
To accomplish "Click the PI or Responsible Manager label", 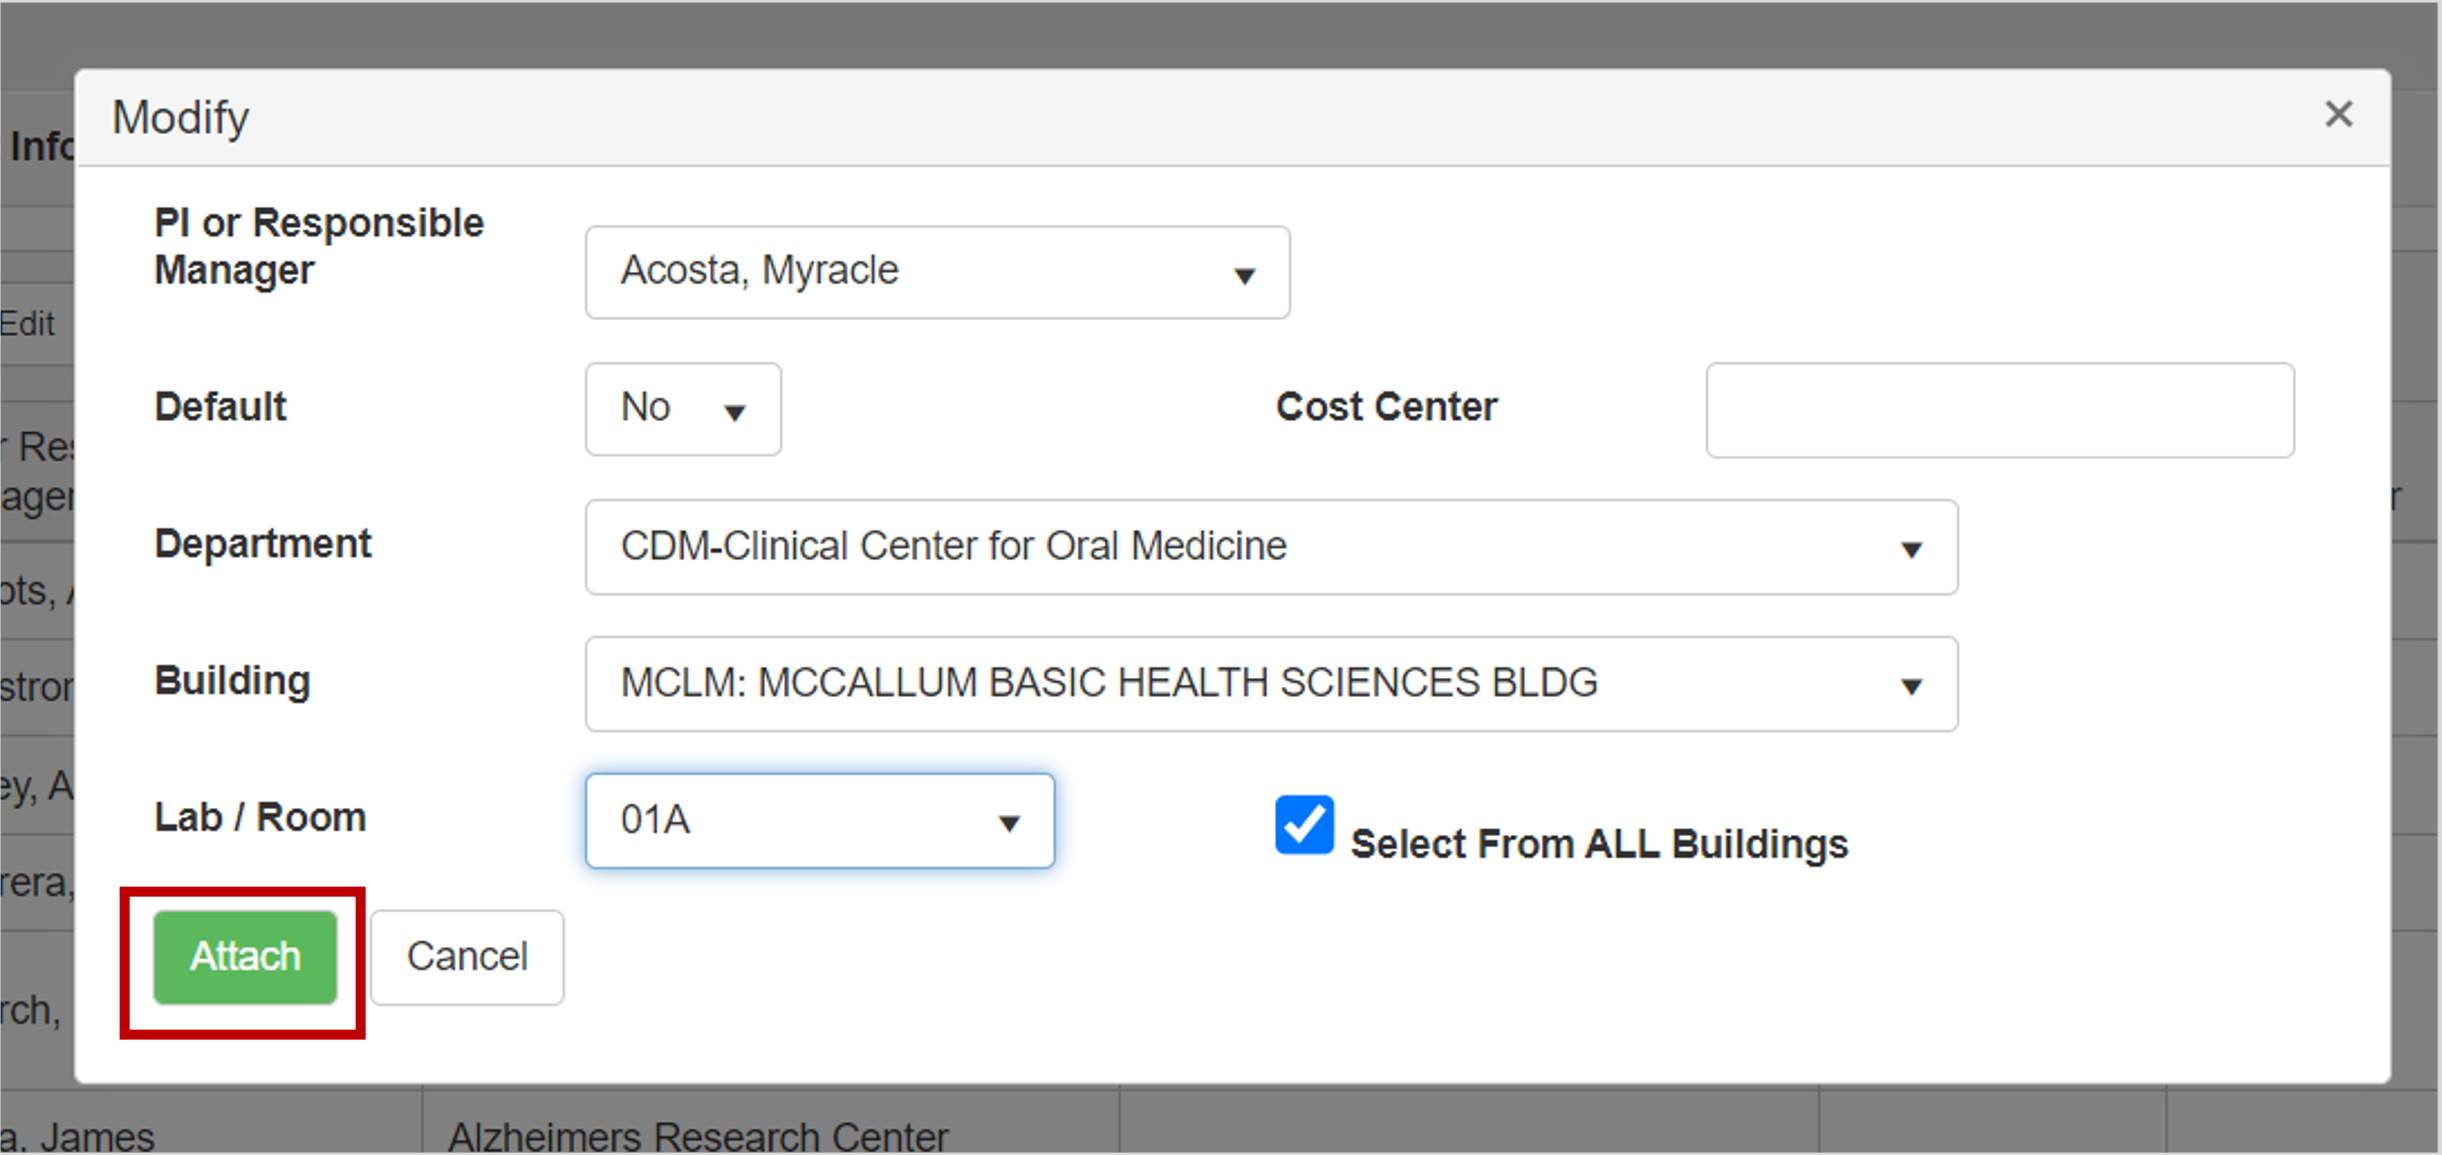I will coord(318,246).
